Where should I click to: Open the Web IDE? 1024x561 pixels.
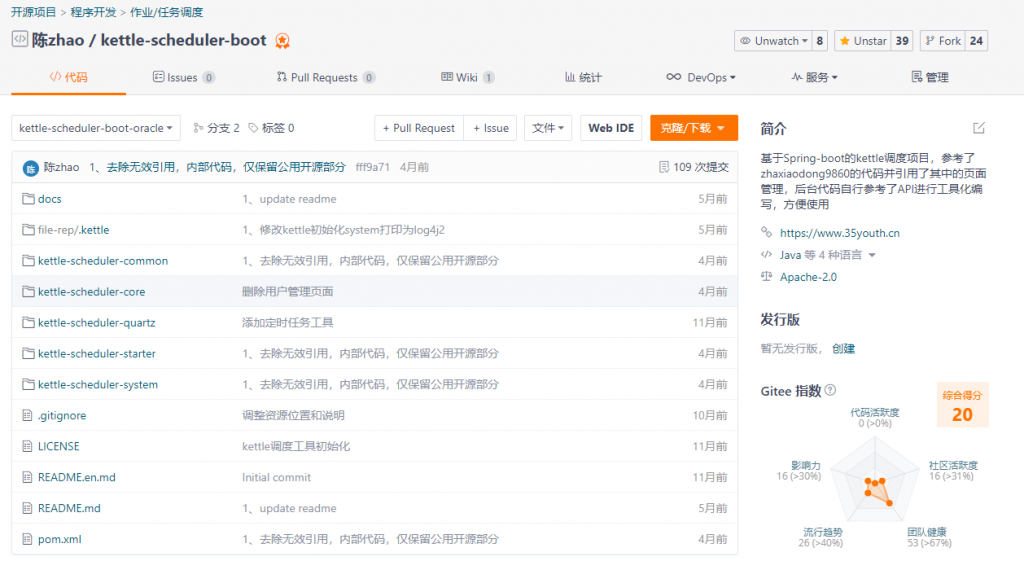[611, 128]
